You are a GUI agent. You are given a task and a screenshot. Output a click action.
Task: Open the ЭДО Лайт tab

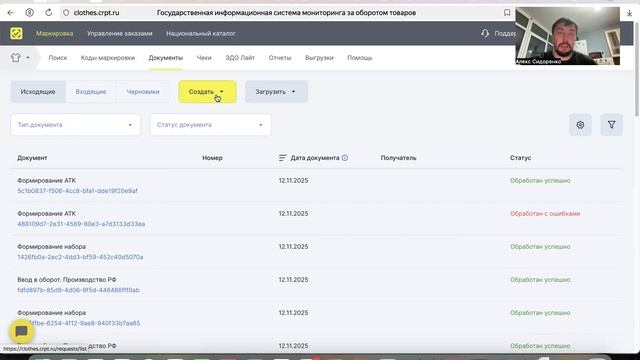[240, 58]
